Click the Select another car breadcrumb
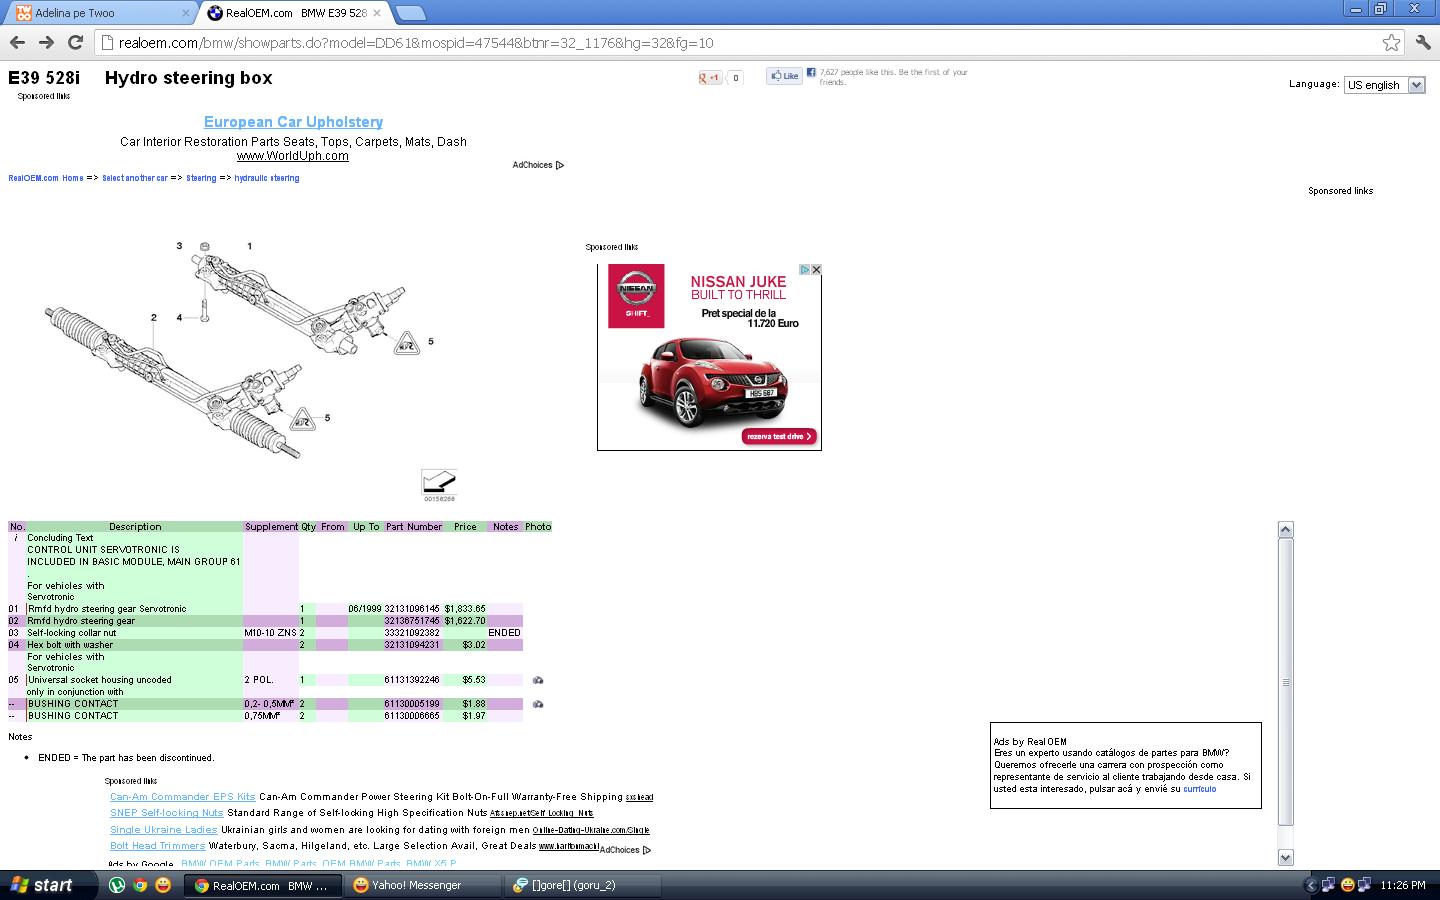Image resolution: width=1440 pixels, height=900 pixels. click(x=135, y=178)
